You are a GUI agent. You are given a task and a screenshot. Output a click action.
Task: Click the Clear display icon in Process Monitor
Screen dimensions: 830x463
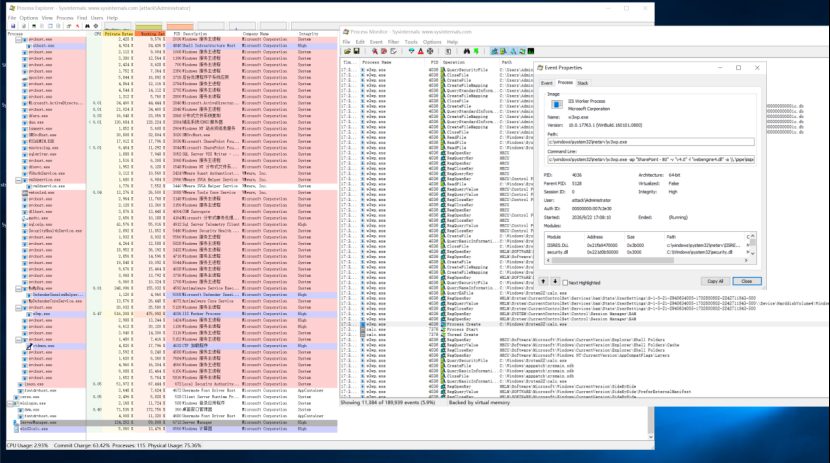point(393,51)
